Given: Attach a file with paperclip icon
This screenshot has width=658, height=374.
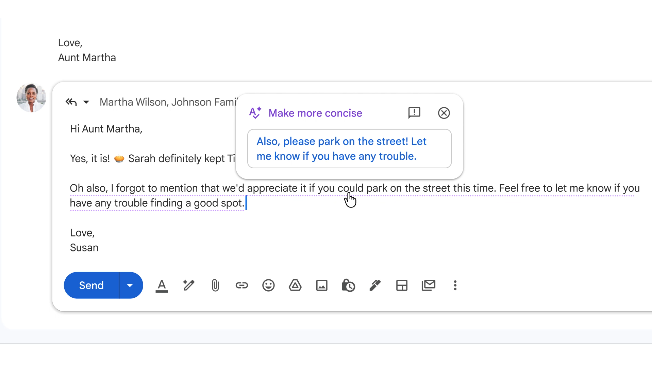Looking at the screenshot, I should pyautogui.click(x=215, y=285).
